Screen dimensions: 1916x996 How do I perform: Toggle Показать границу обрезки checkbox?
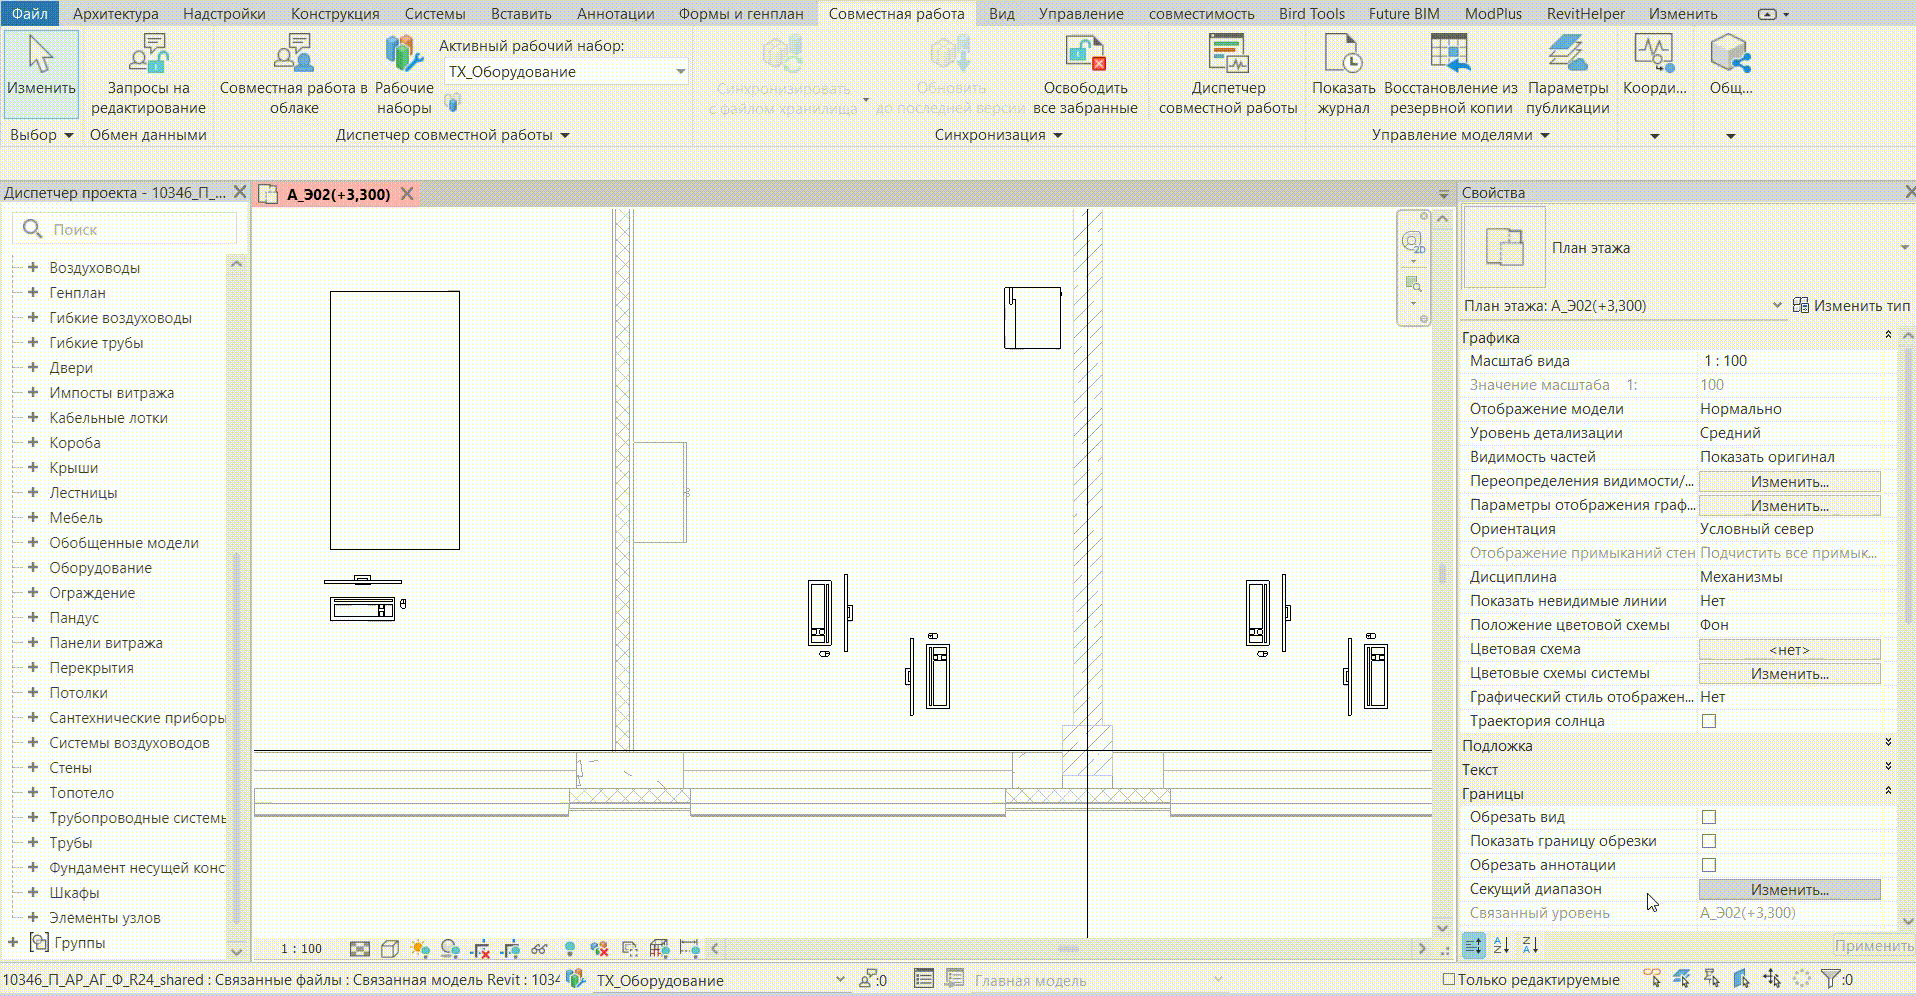point(1709,841)
